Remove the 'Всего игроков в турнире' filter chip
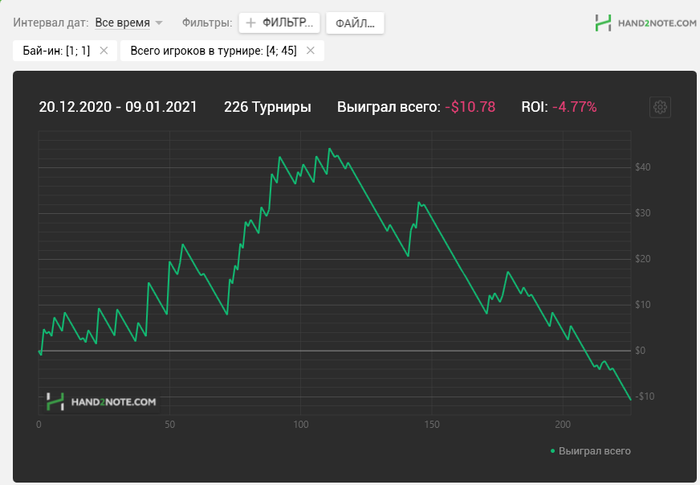The width and height of the screenshot is (700, 485). [x=310, y=51]
